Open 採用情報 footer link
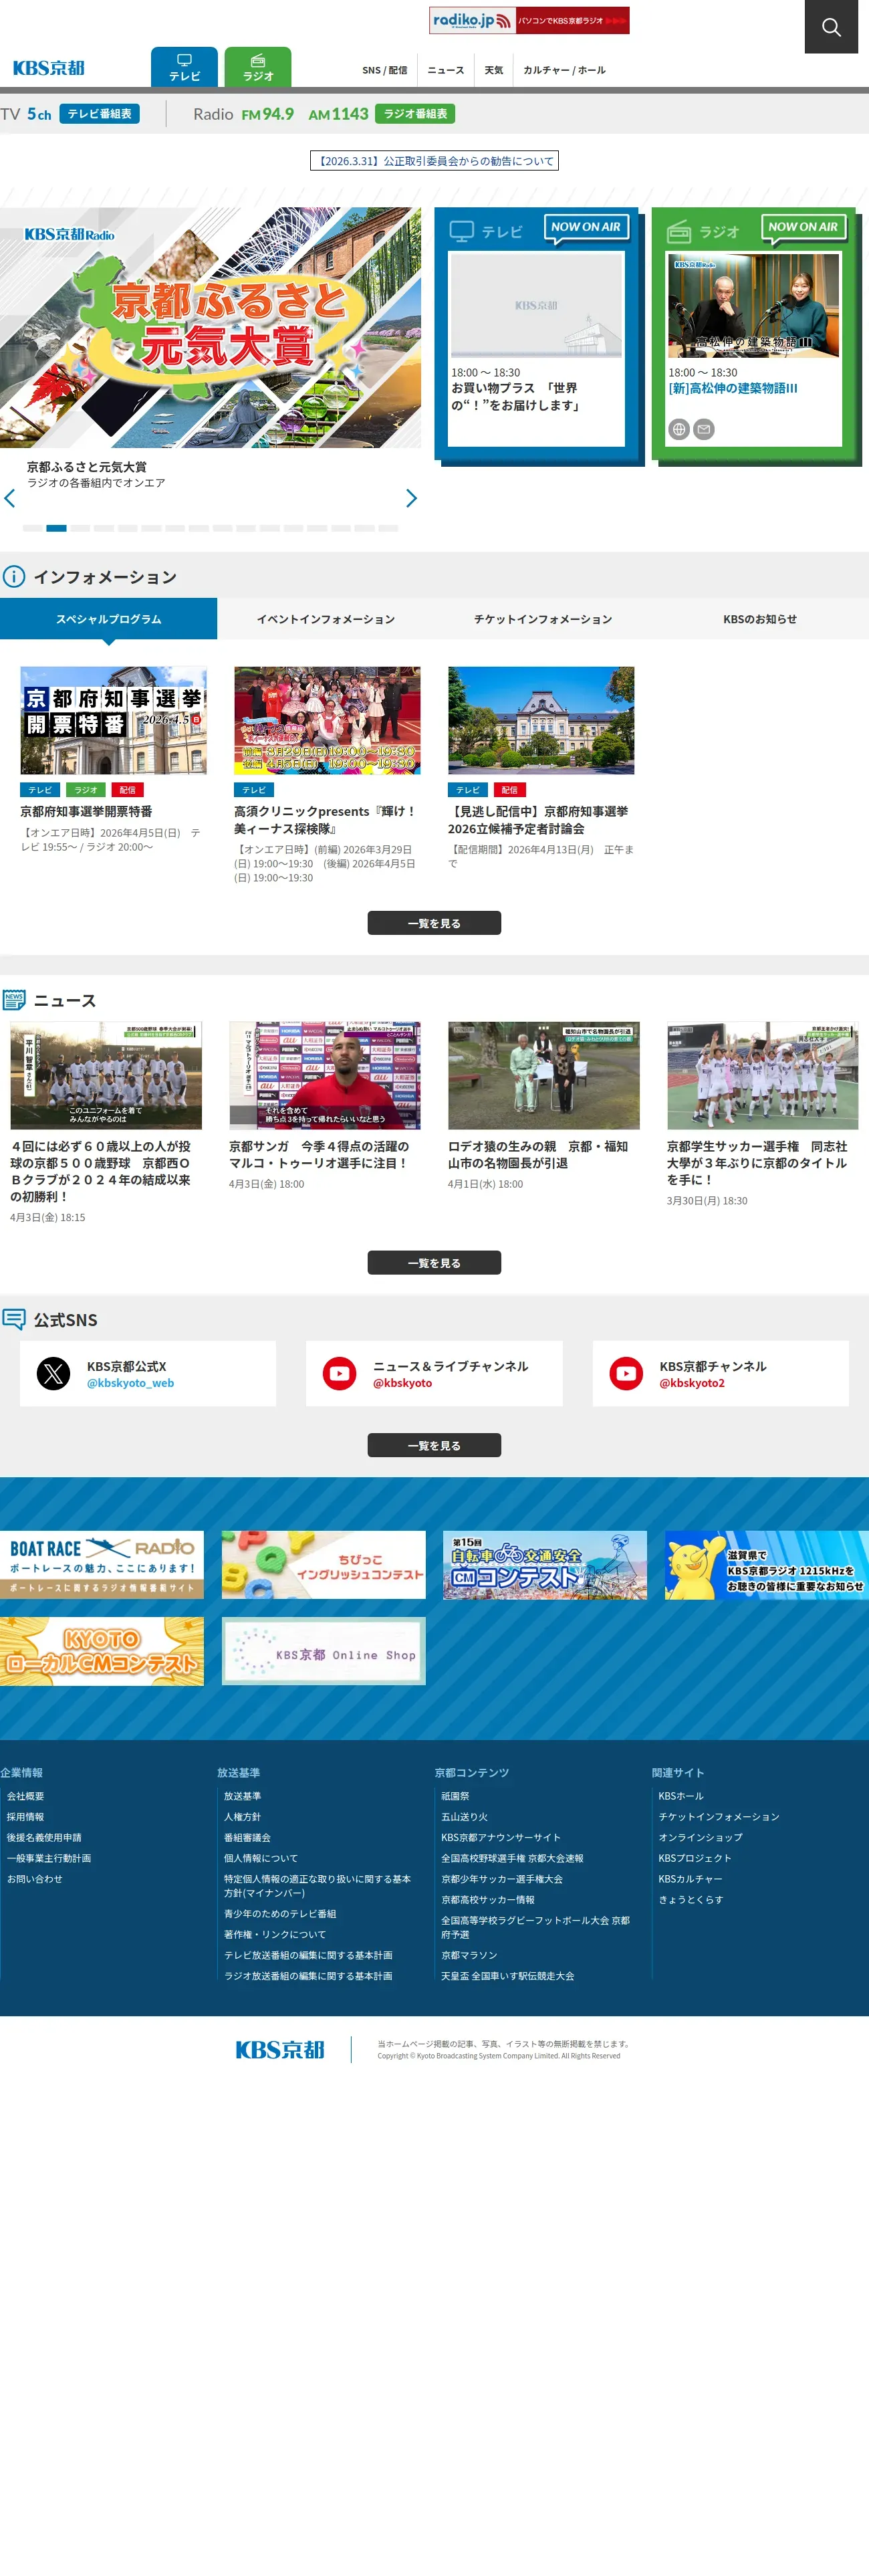This screenshot has height=2576, width=869. click(x=26, y=1817)
